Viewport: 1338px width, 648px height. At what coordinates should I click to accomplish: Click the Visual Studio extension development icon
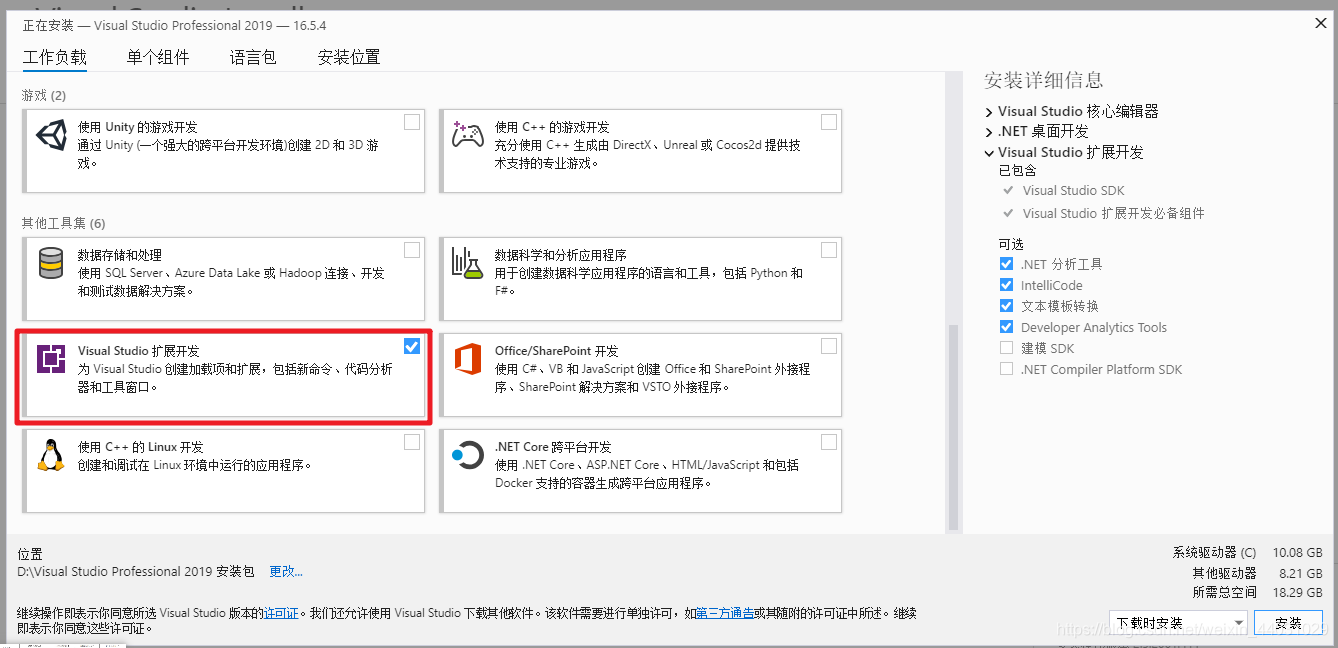(51, 358)
